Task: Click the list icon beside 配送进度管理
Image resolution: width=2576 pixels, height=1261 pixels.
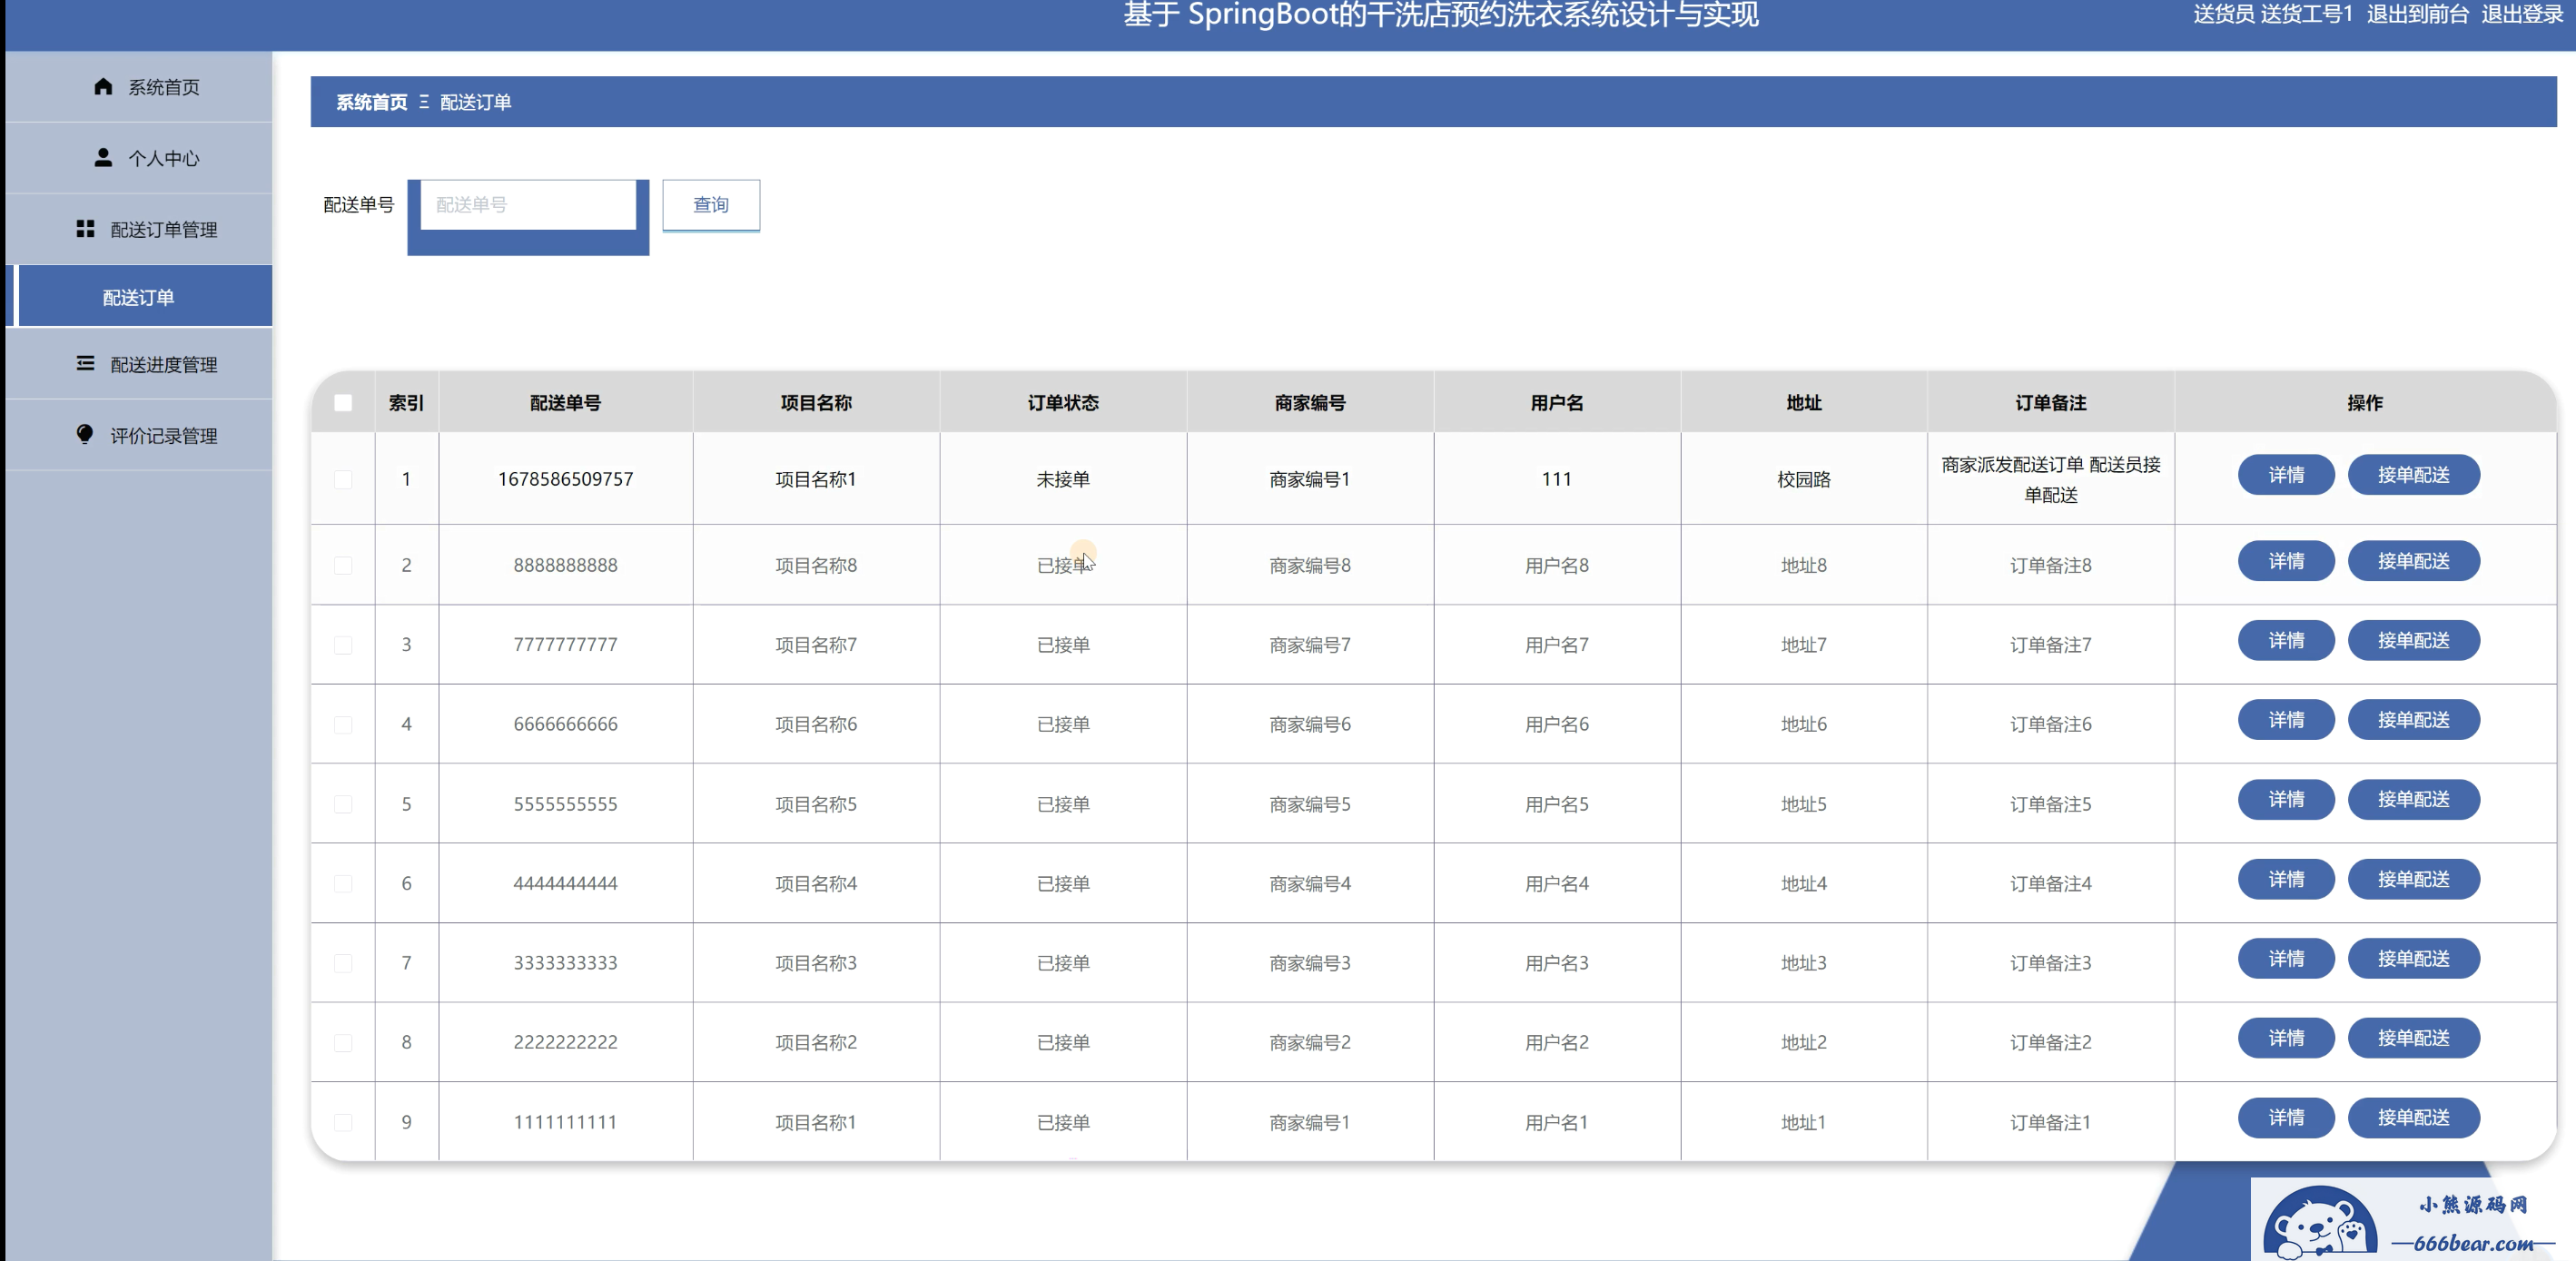Action: tap(85, 364)
